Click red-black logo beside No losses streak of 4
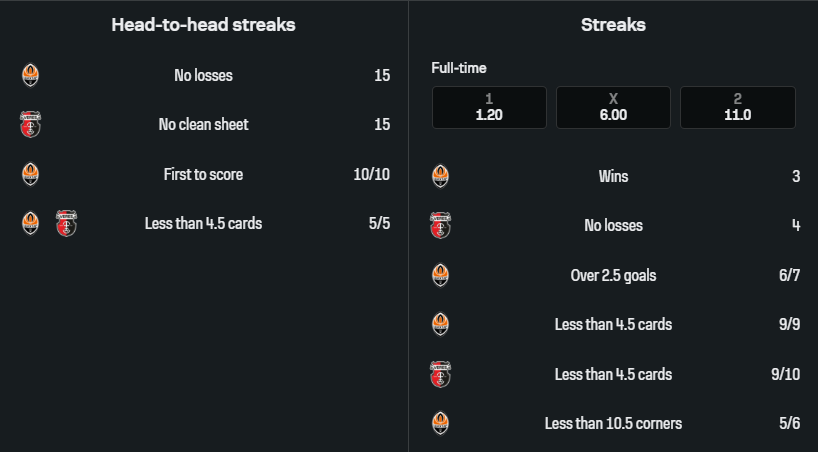 pyautogui.click(x=440, y=226)
